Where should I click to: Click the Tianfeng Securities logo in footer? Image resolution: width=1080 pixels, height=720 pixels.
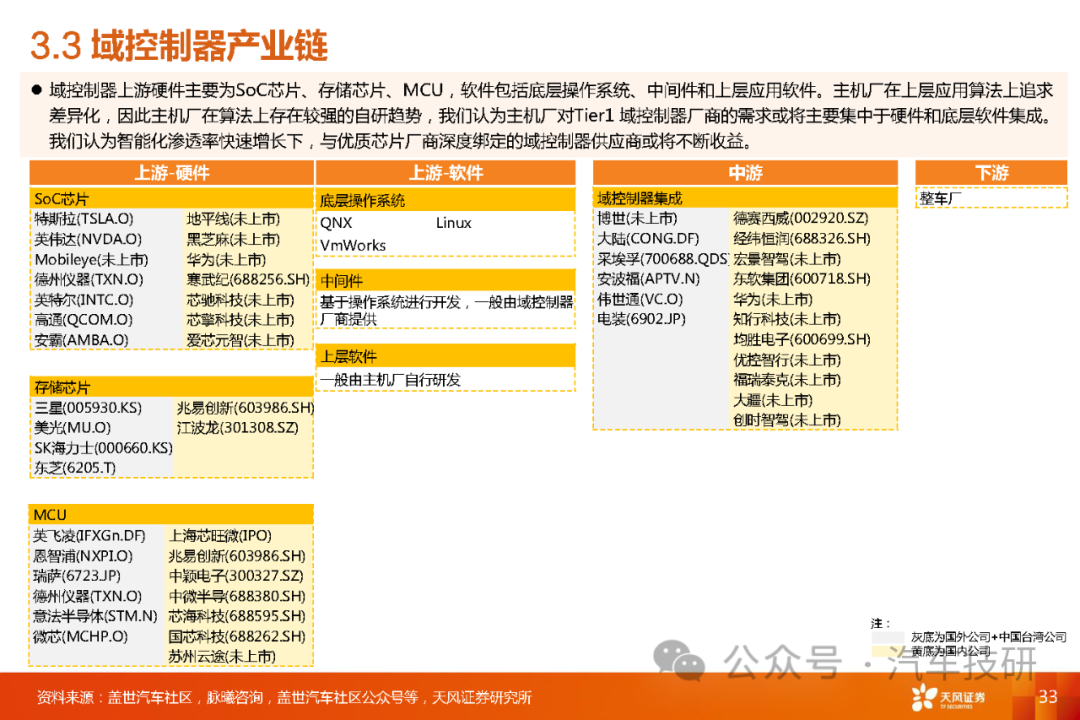[948, 697]
